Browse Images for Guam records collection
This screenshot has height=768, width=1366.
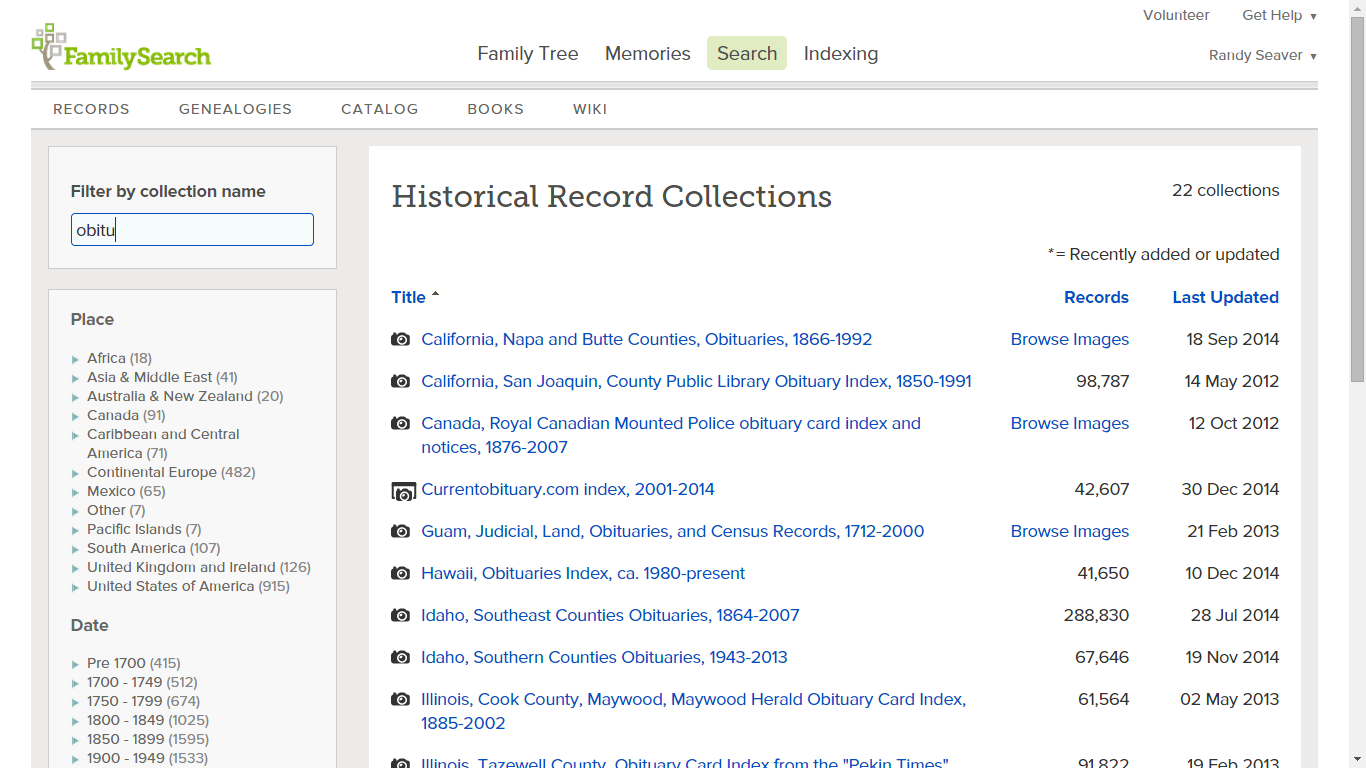[1069, 532]
